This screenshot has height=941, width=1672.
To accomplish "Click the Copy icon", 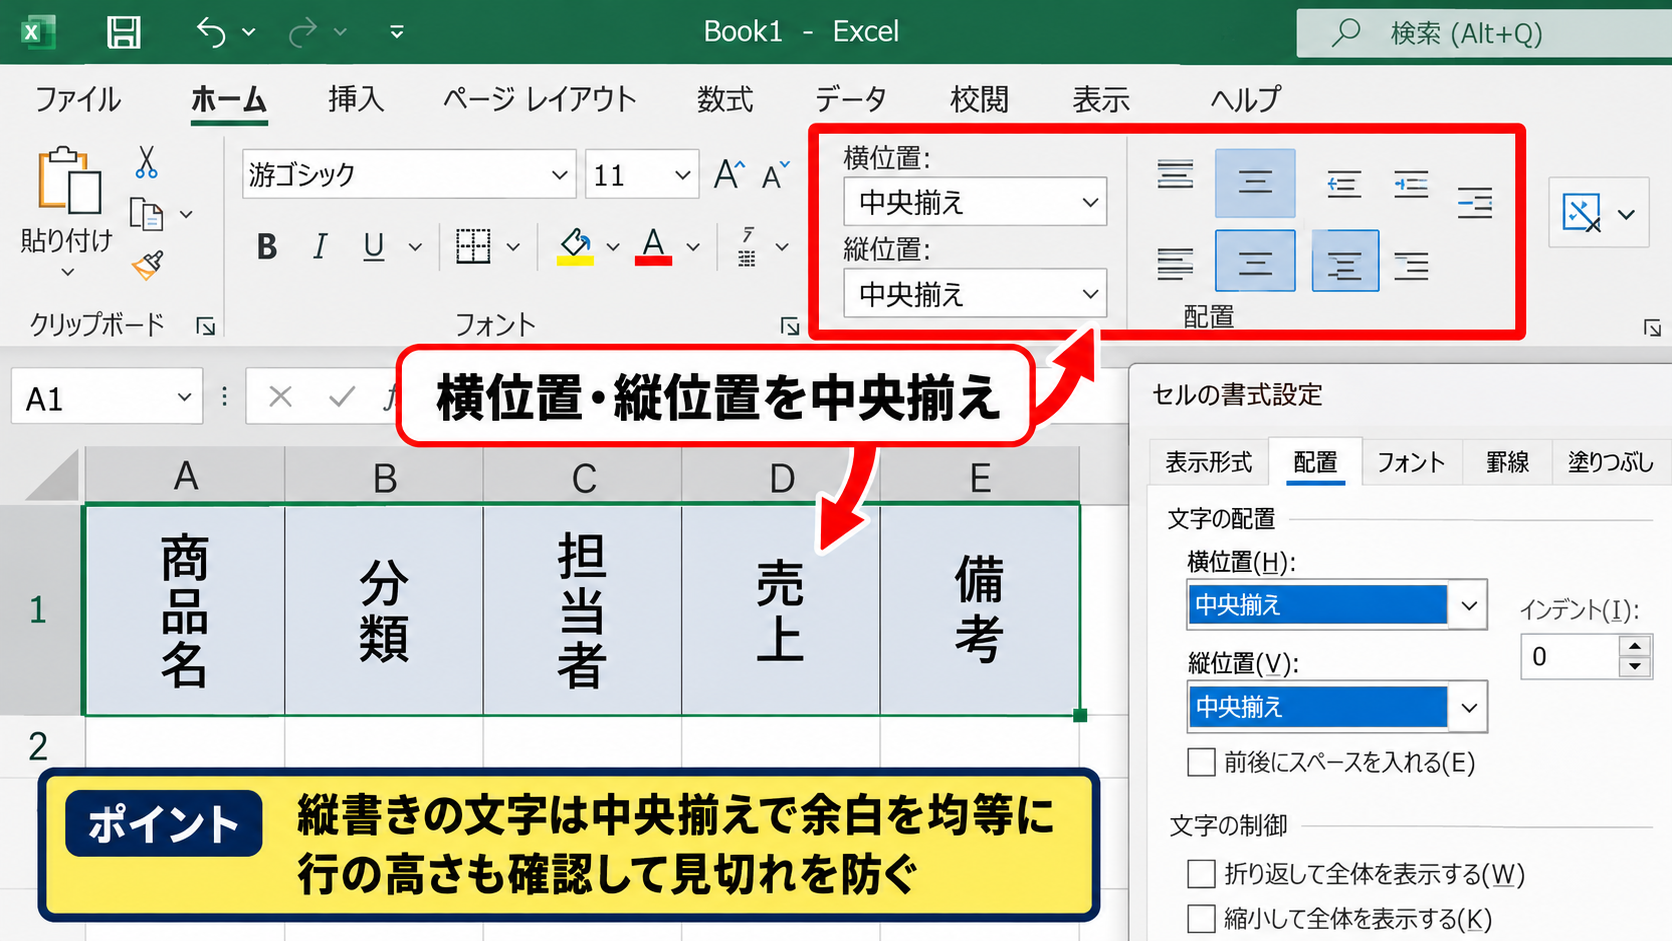I will [147, 214].
